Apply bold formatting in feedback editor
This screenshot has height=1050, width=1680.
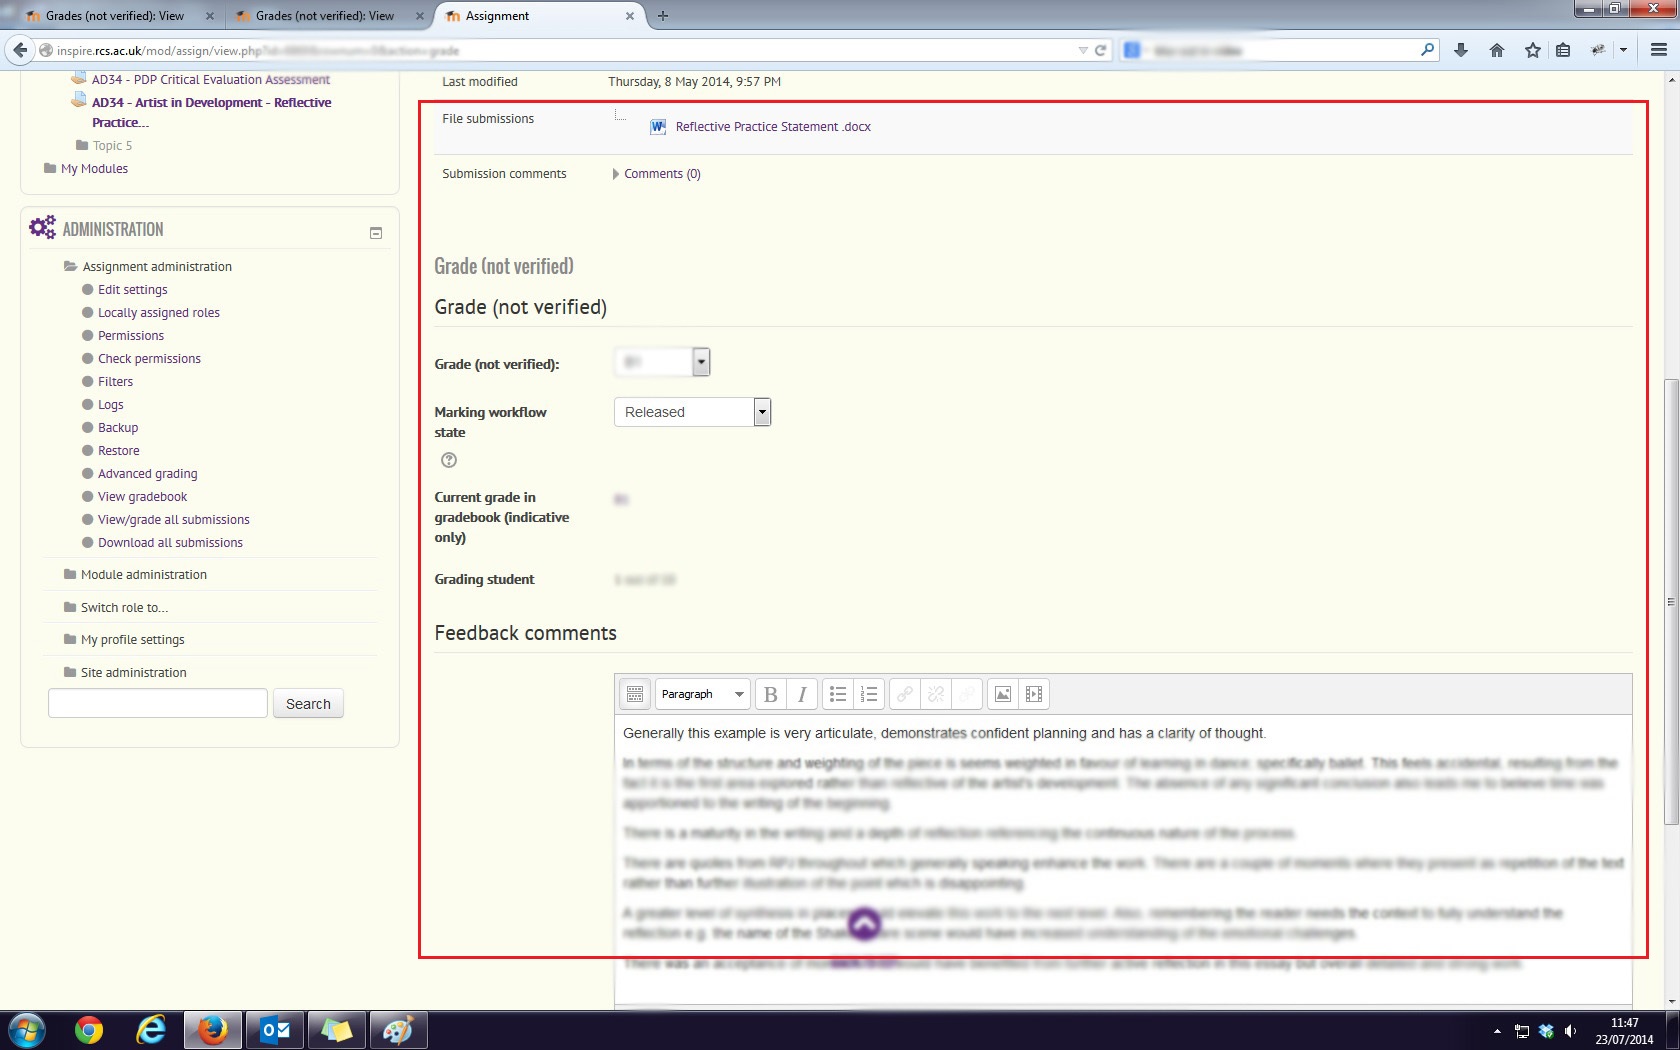pos(770,694)
